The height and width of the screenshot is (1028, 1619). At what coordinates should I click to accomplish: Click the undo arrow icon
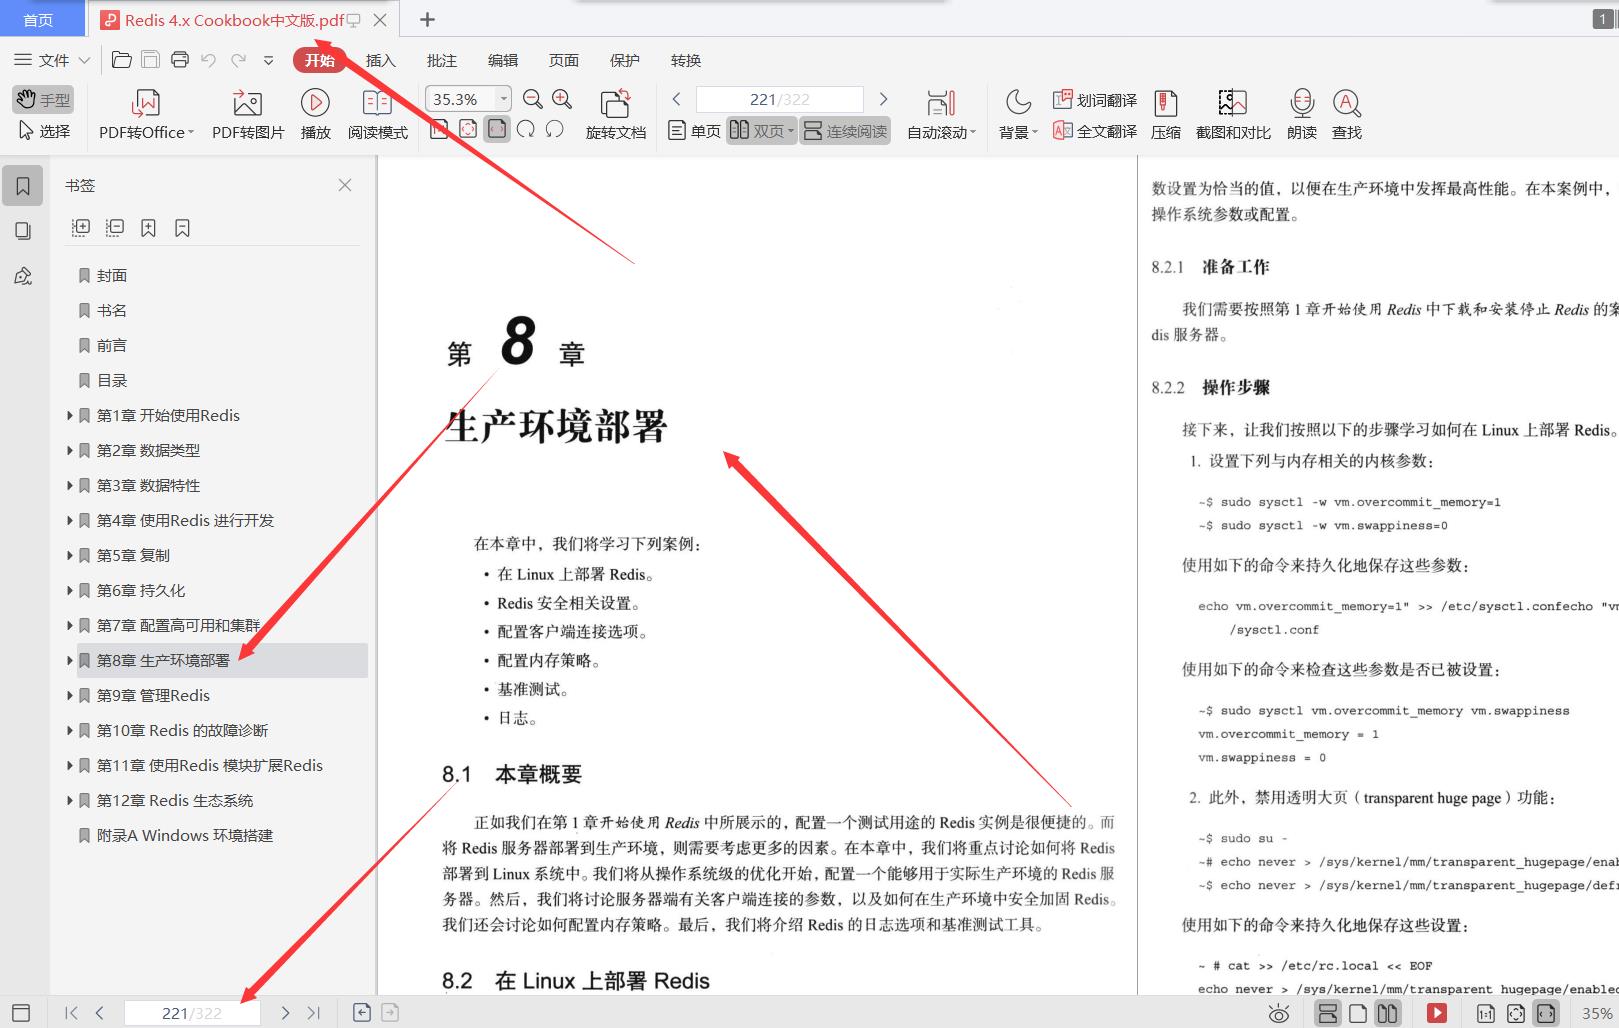click(208, 60)
